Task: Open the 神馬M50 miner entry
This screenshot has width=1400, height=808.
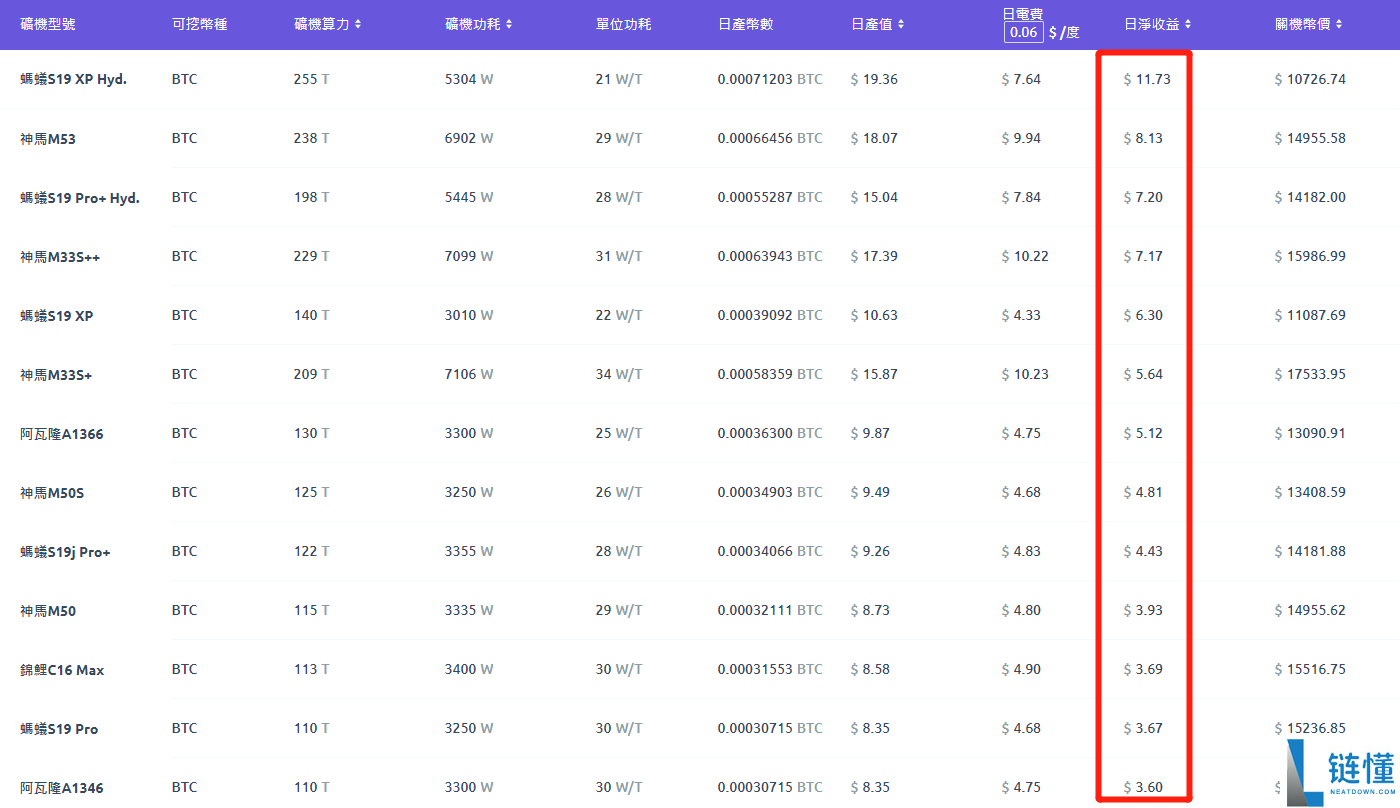Action: (x=48, y=611)
